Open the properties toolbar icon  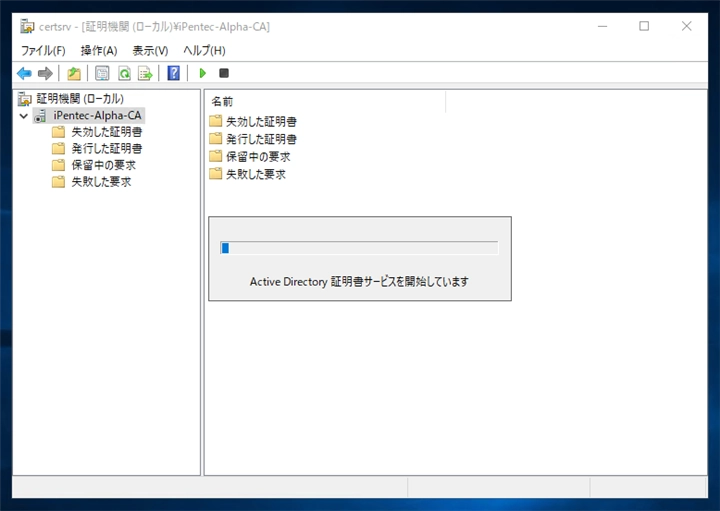[102, 73]
